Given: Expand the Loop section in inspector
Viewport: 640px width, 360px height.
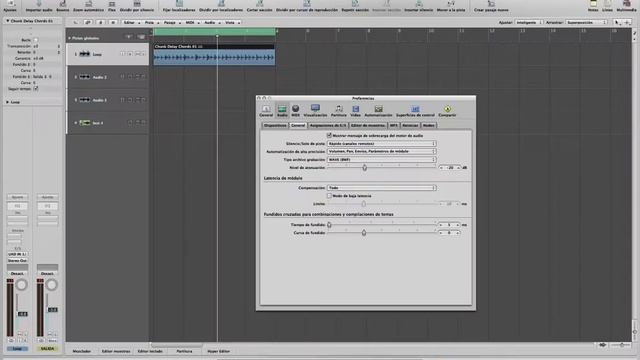Looking at the screenshot, I should point(7,102).
